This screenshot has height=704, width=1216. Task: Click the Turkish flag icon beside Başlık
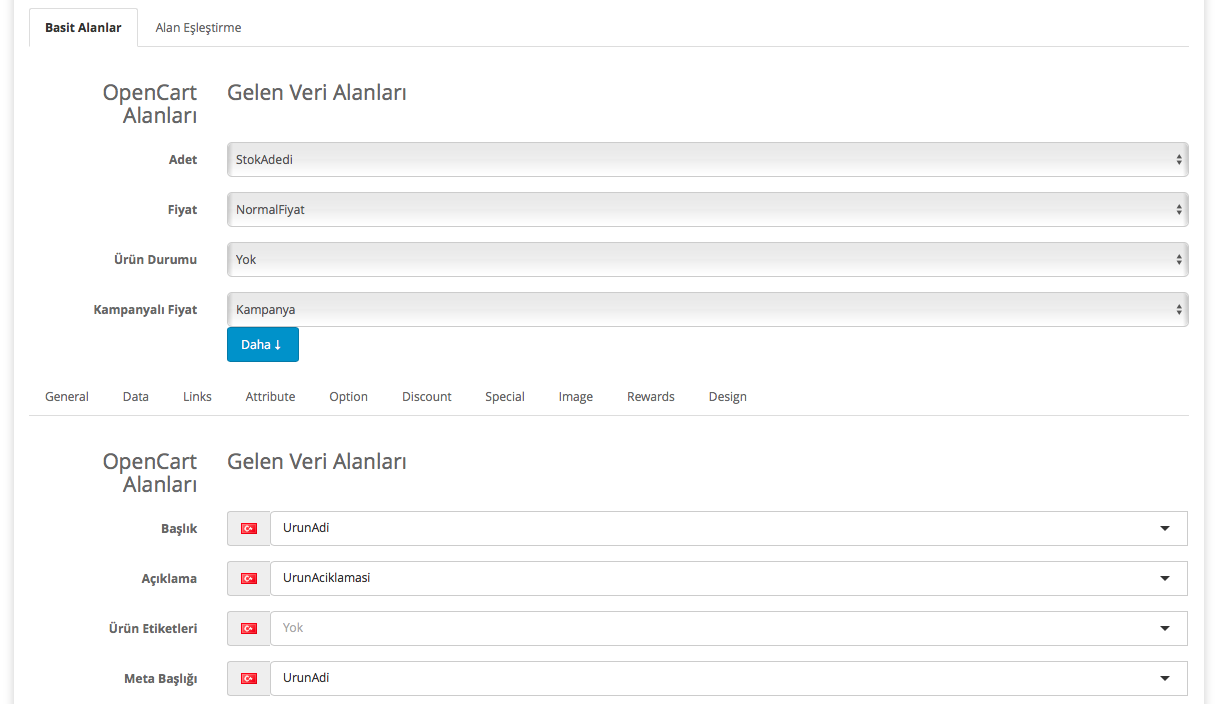pyautogui.click(x=249, y=528)
